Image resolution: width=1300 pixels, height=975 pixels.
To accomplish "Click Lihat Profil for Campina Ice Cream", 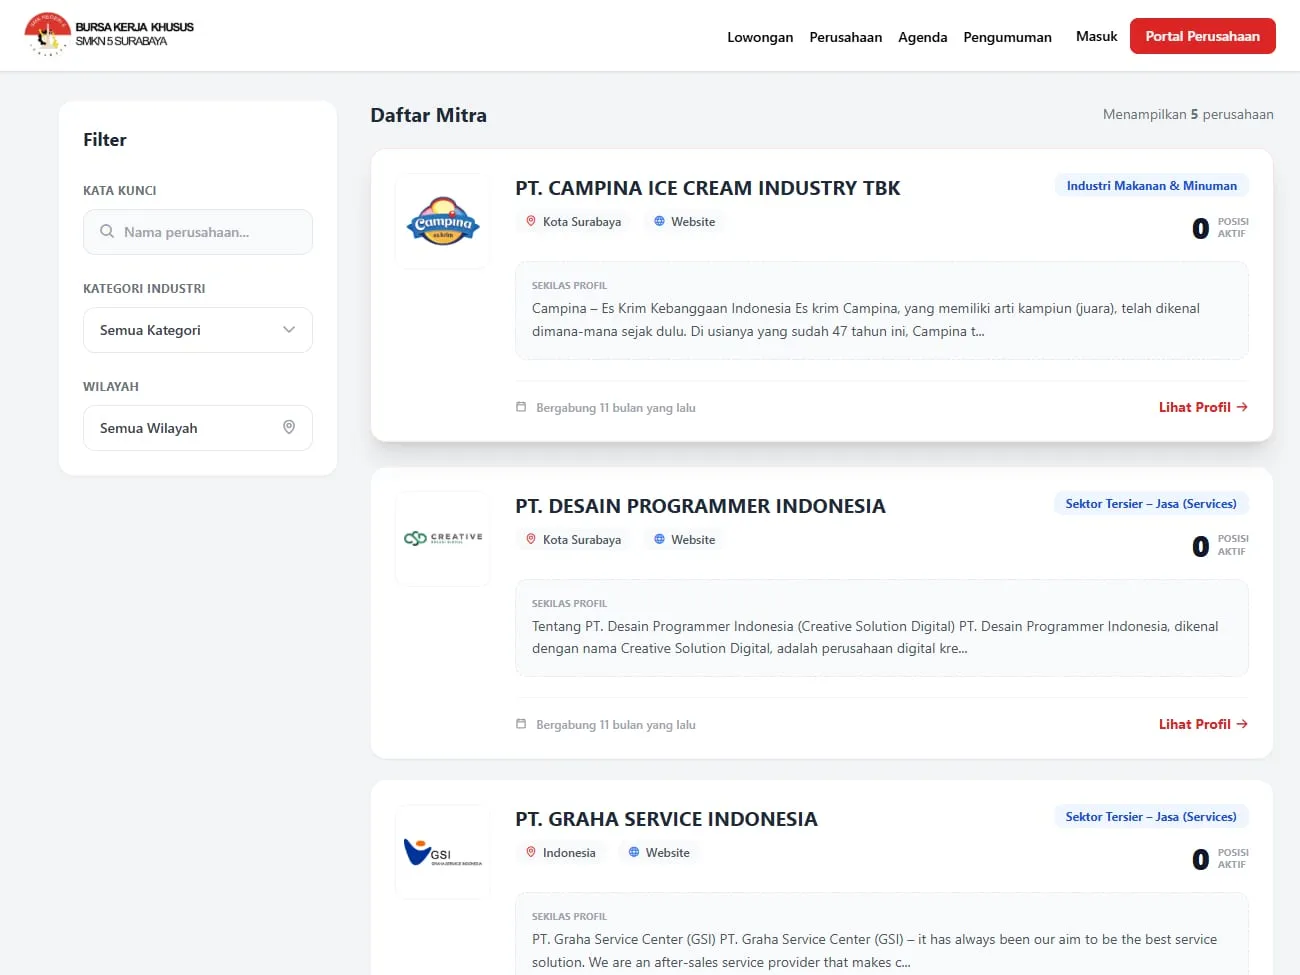I will 1203,407.
